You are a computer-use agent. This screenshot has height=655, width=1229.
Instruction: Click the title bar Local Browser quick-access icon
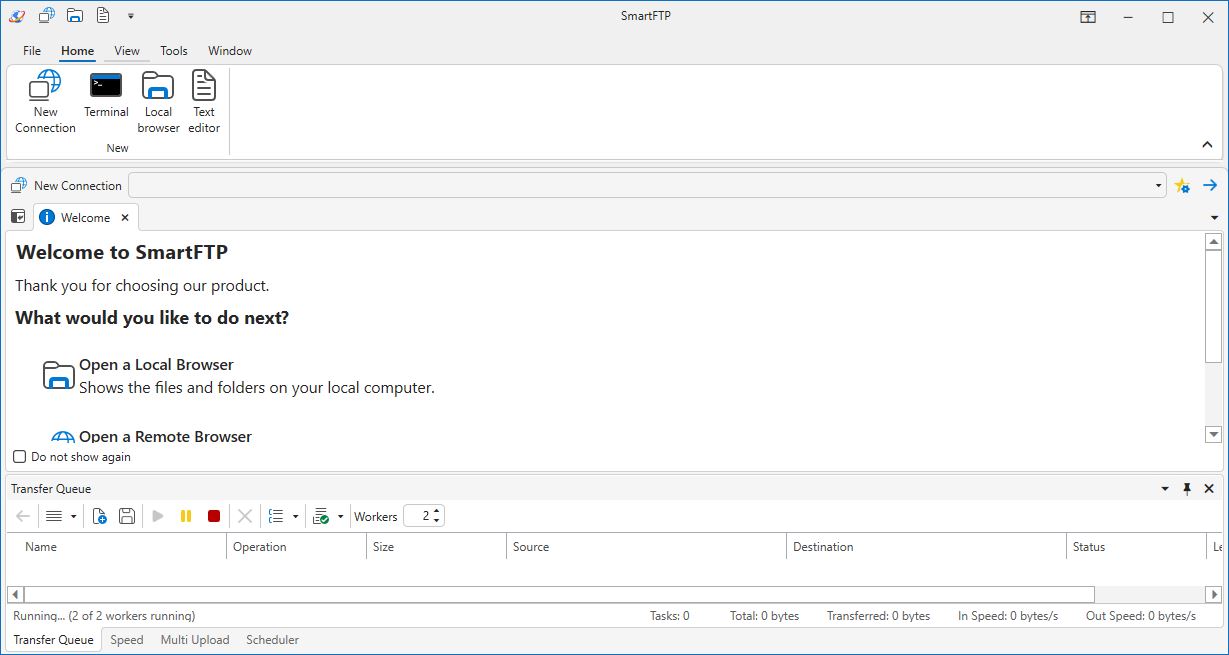point(75,16)
